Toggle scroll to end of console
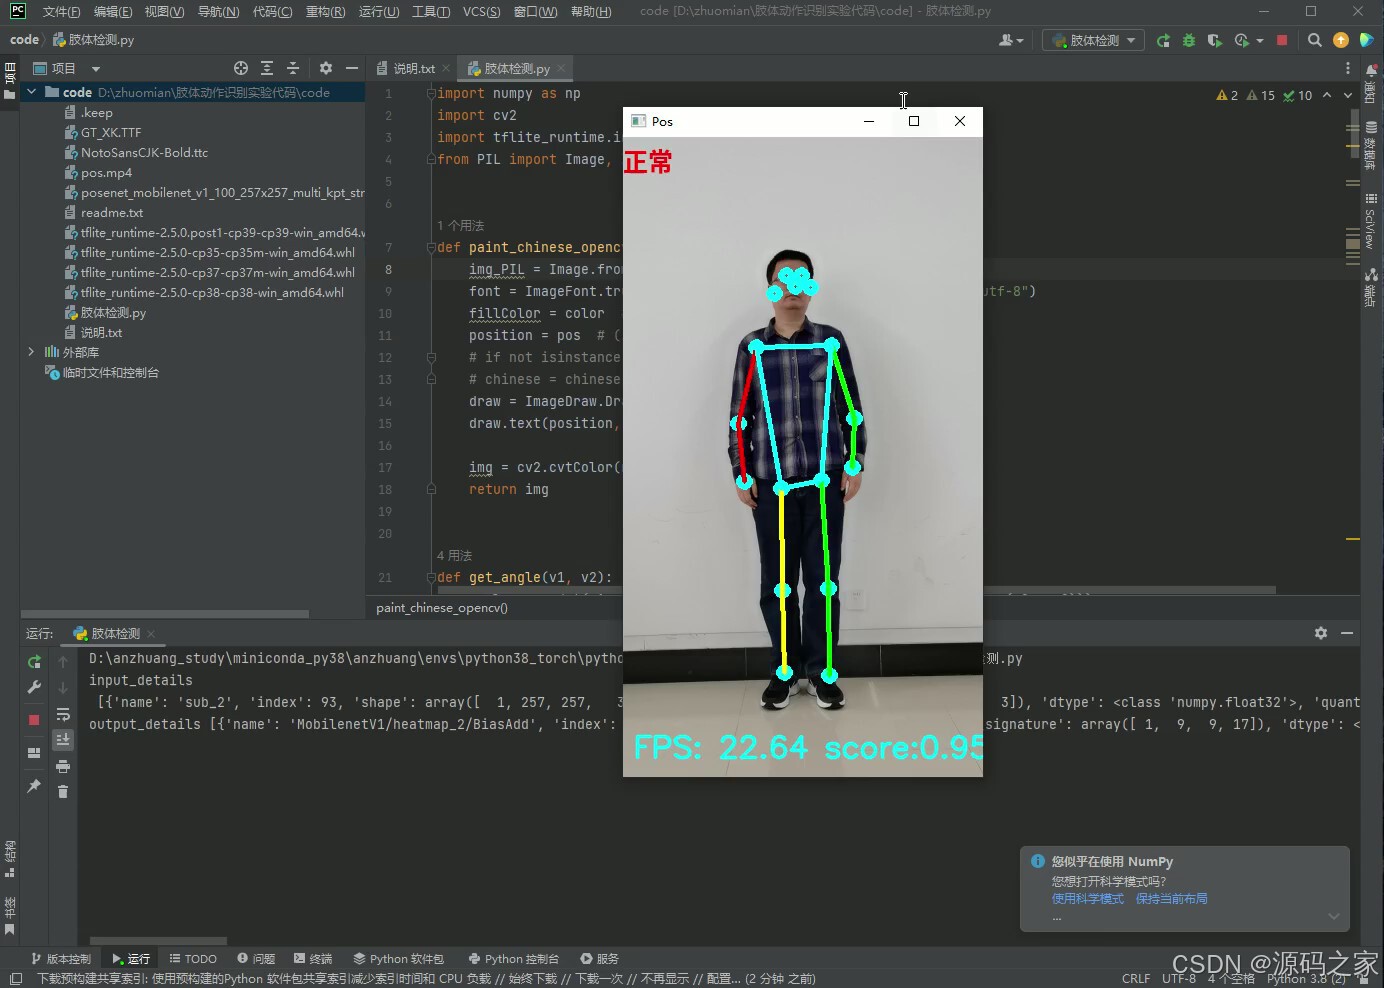1384x988 pixels. [x=63, y=739]
